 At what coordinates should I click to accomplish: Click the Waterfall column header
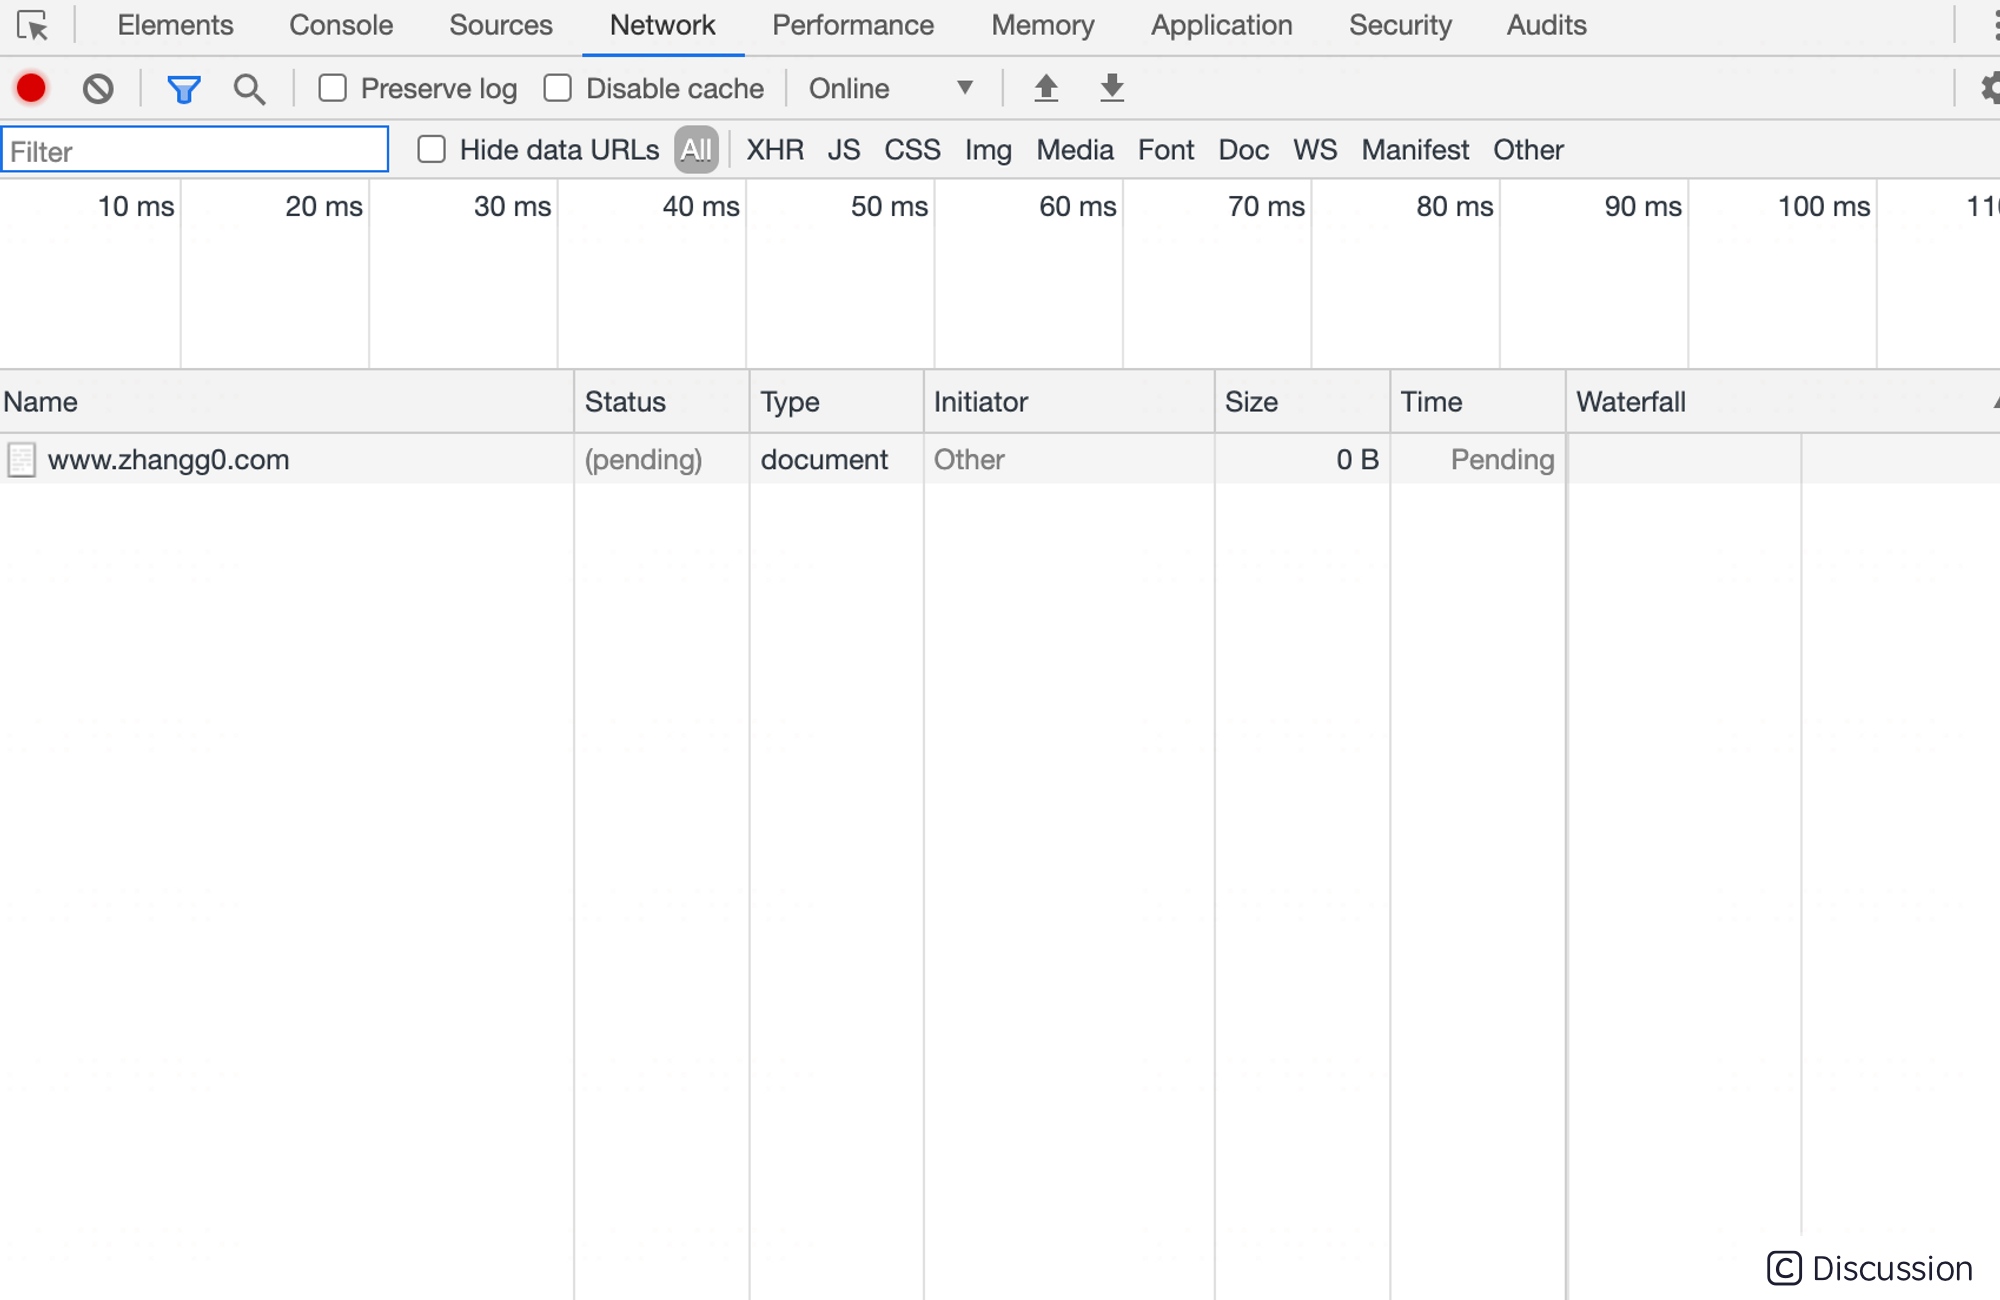pyautogui.click(x=1783, y=402)
